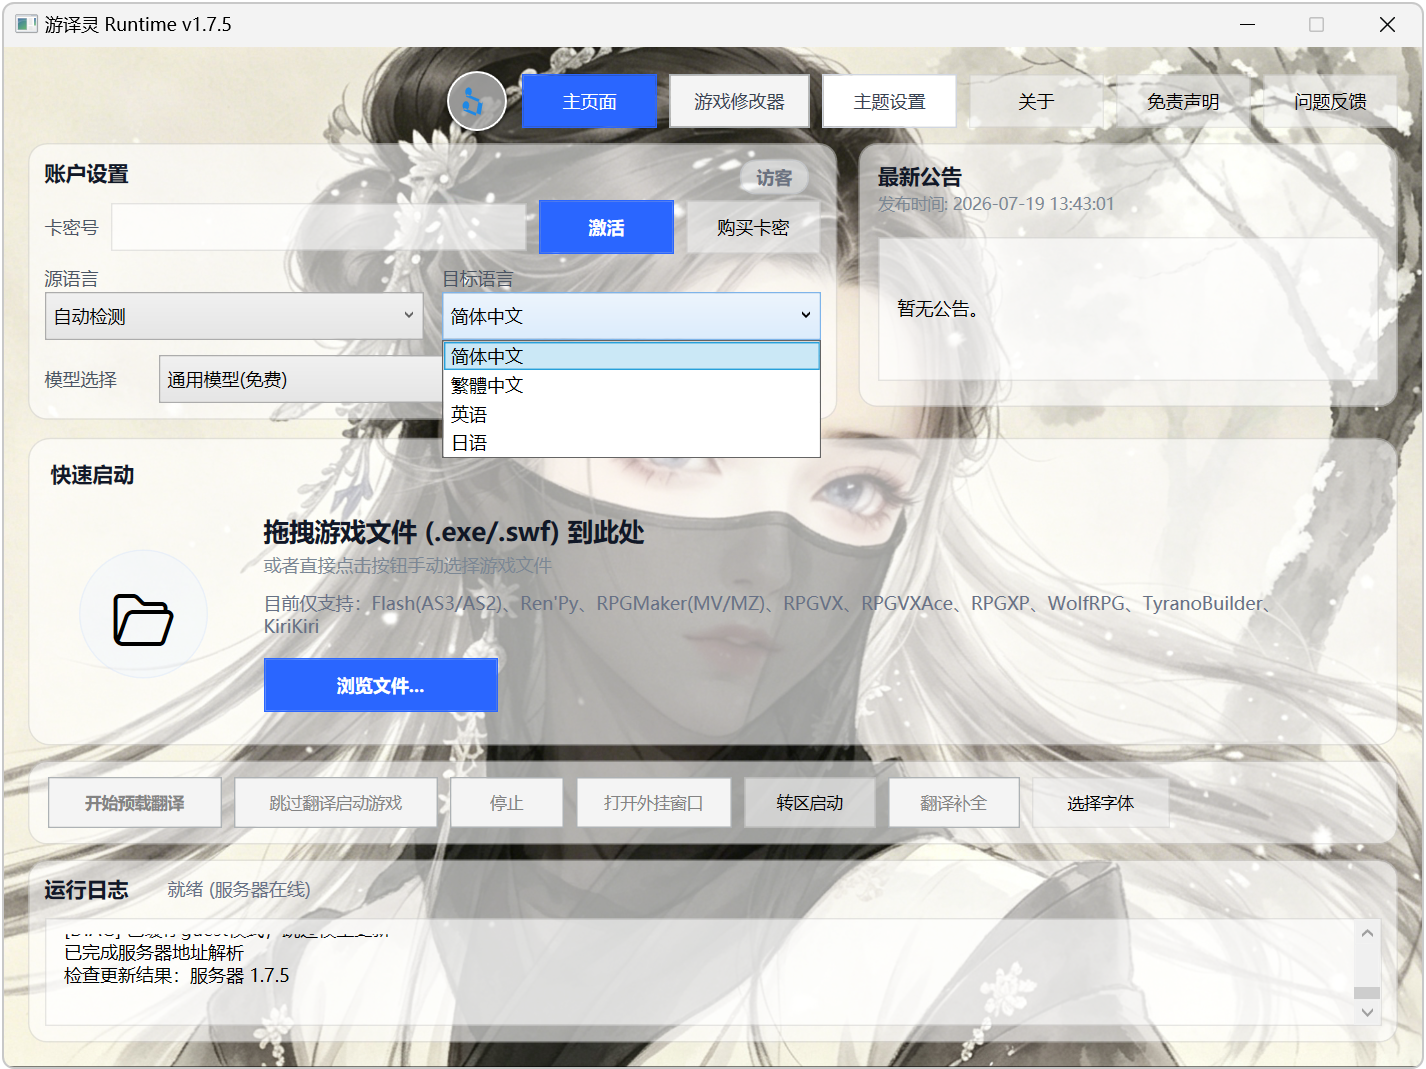Click the 最新公告 heading
1426x1069 pixels.
click(x=920, y=177)
